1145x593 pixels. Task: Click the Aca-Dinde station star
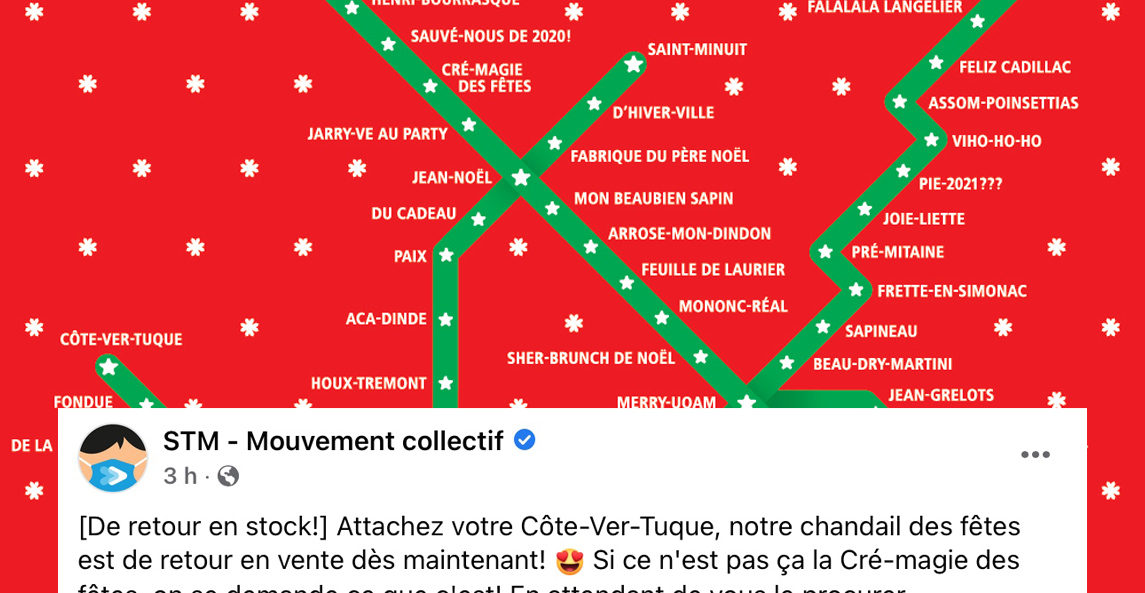tap(446, 319)
